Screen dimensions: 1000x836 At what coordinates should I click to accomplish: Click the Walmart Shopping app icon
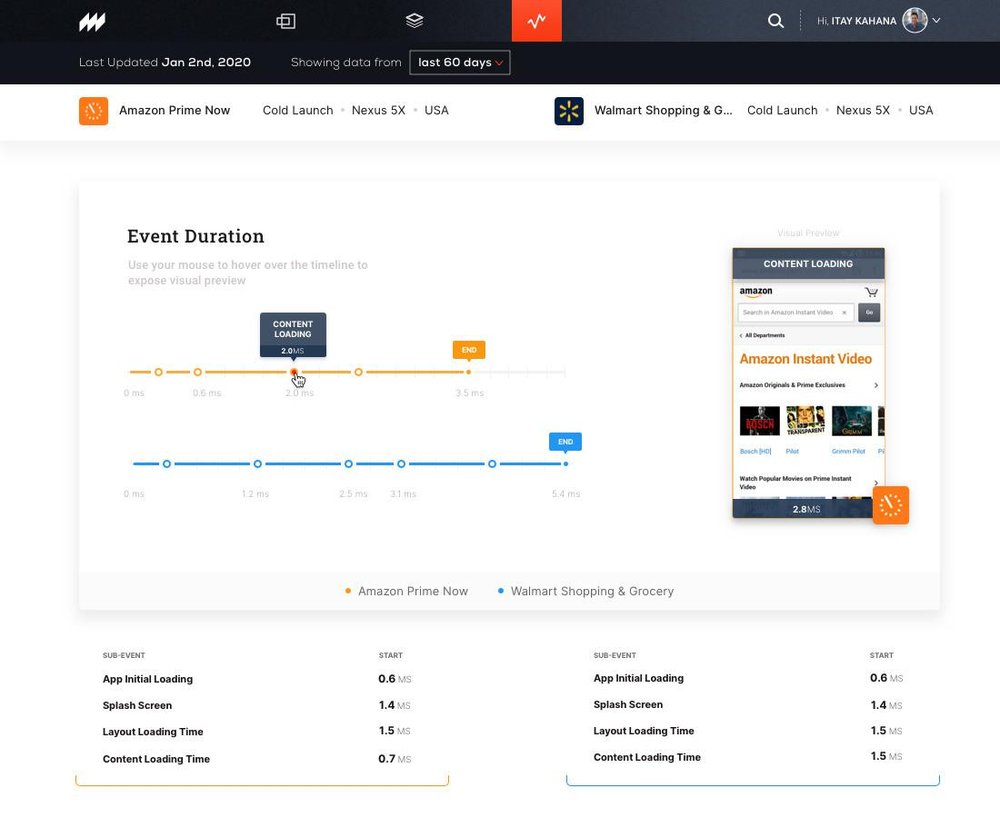pos(569,111)
